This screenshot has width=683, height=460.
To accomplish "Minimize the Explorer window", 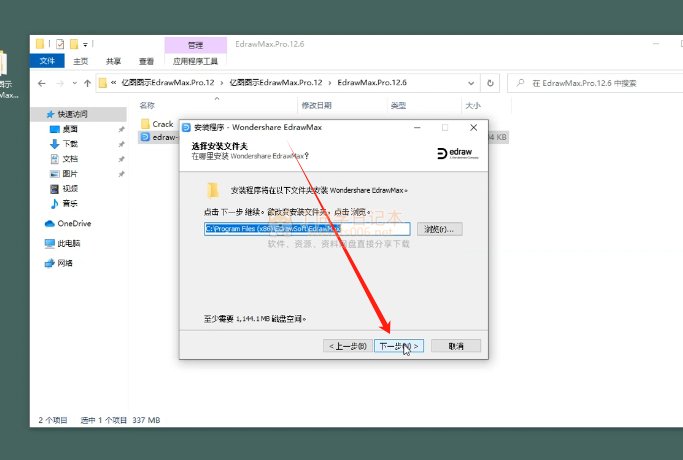I will [x=656, y=44].
